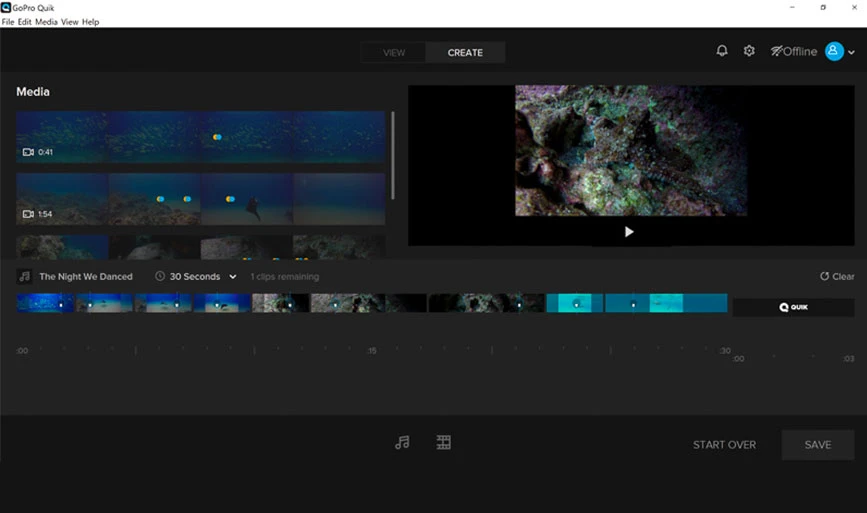Play the video preview
The width and height of the screenshot is (867, 513).
pos(629,231)
